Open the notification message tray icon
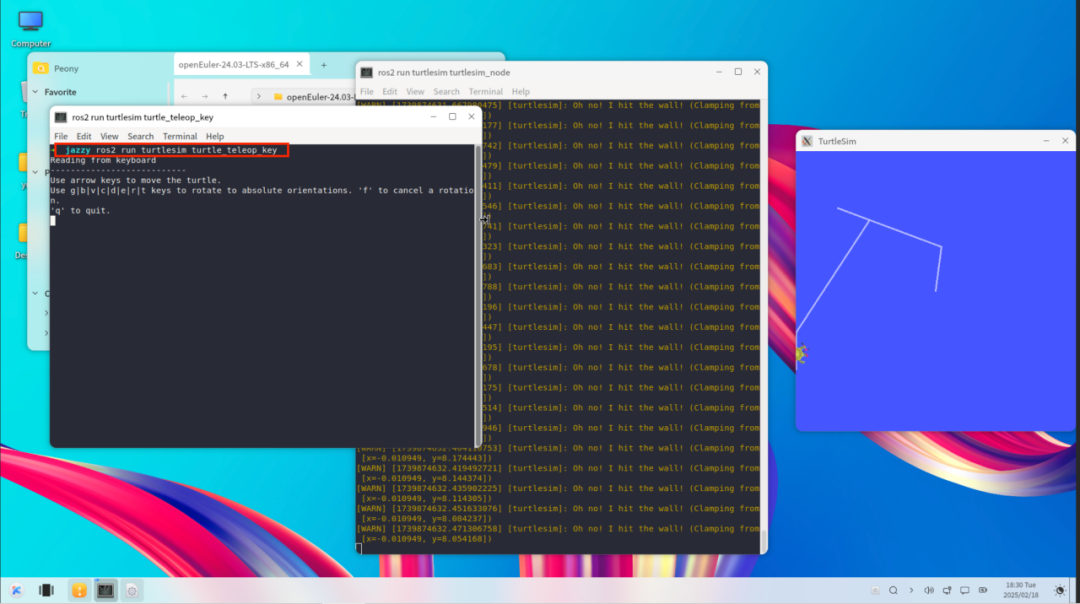The width and height of the screenshot is (1080, 604). click(965, 590)
